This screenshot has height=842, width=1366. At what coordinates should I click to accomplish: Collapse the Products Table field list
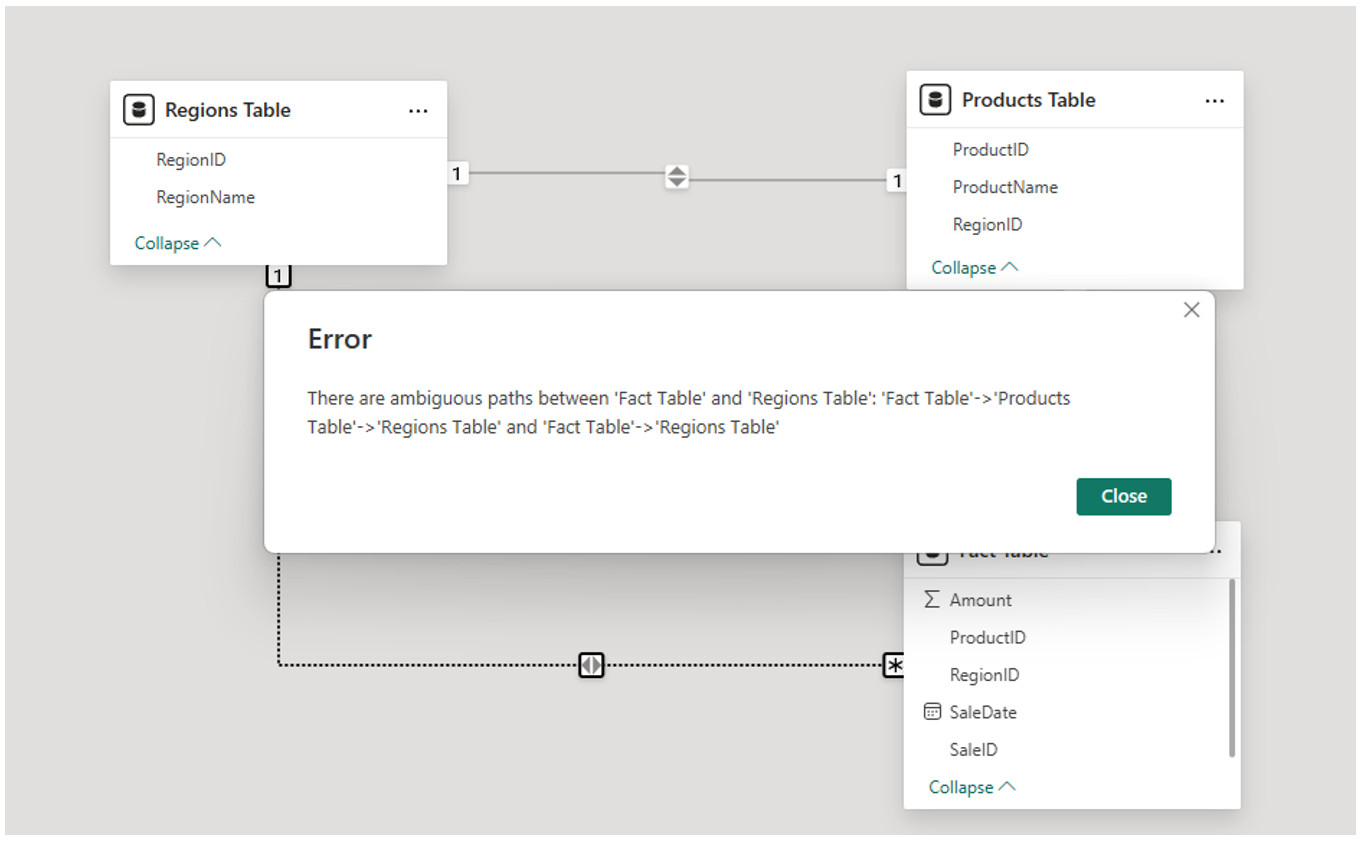click(974, 268)
